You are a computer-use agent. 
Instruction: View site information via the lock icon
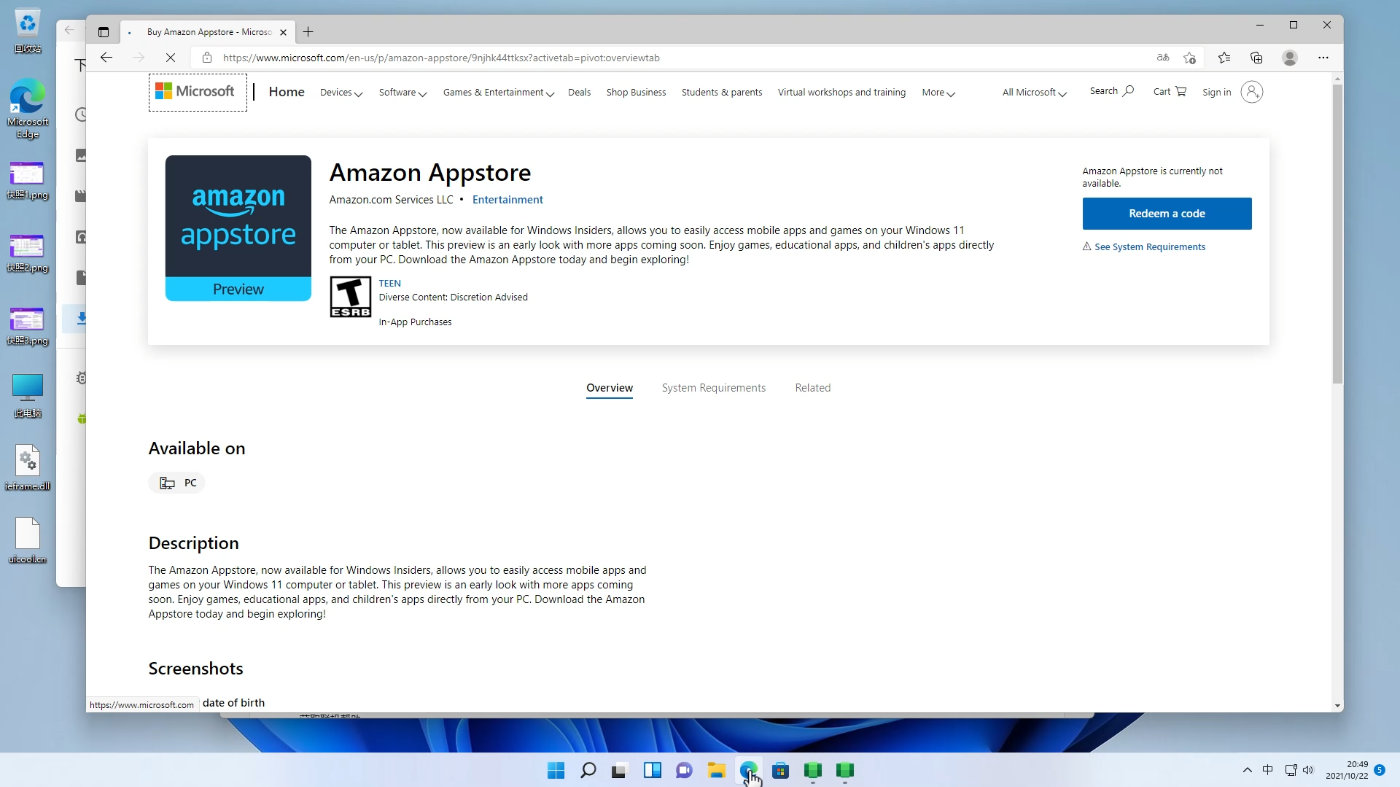click(x=207, y=58)
